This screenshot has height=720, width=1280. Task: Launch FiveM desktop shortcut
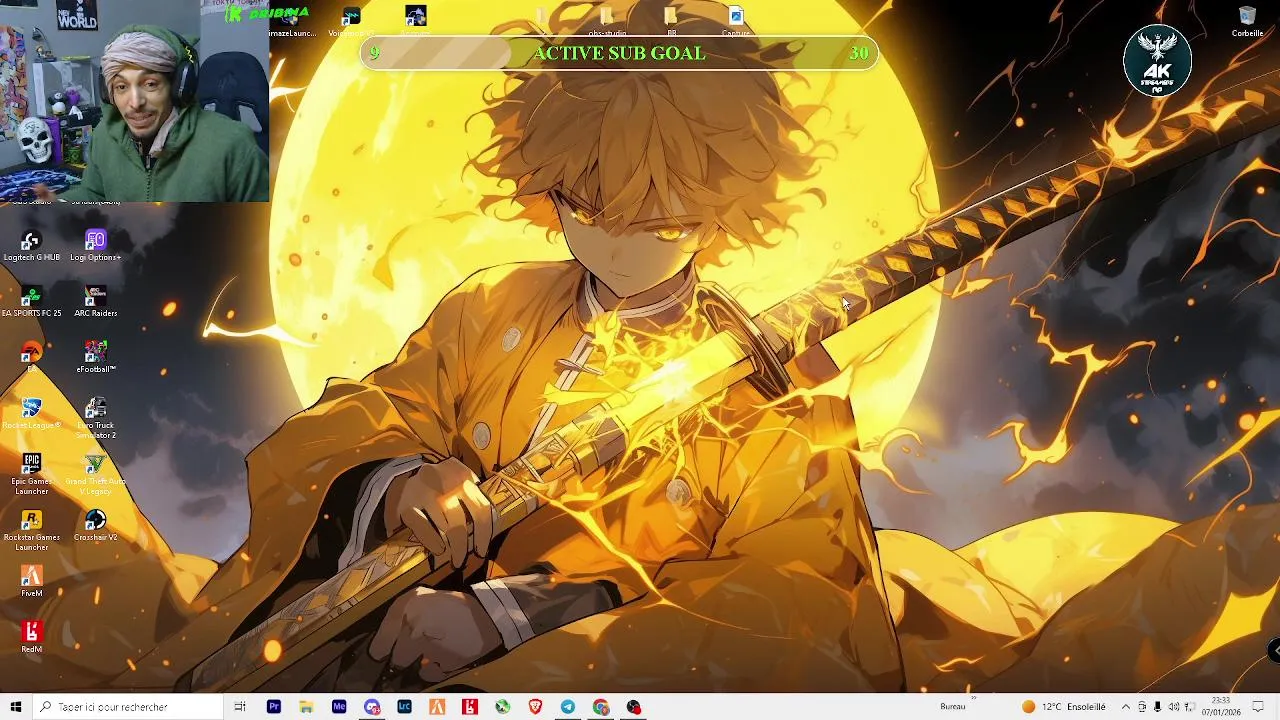[x=31, y=582]
